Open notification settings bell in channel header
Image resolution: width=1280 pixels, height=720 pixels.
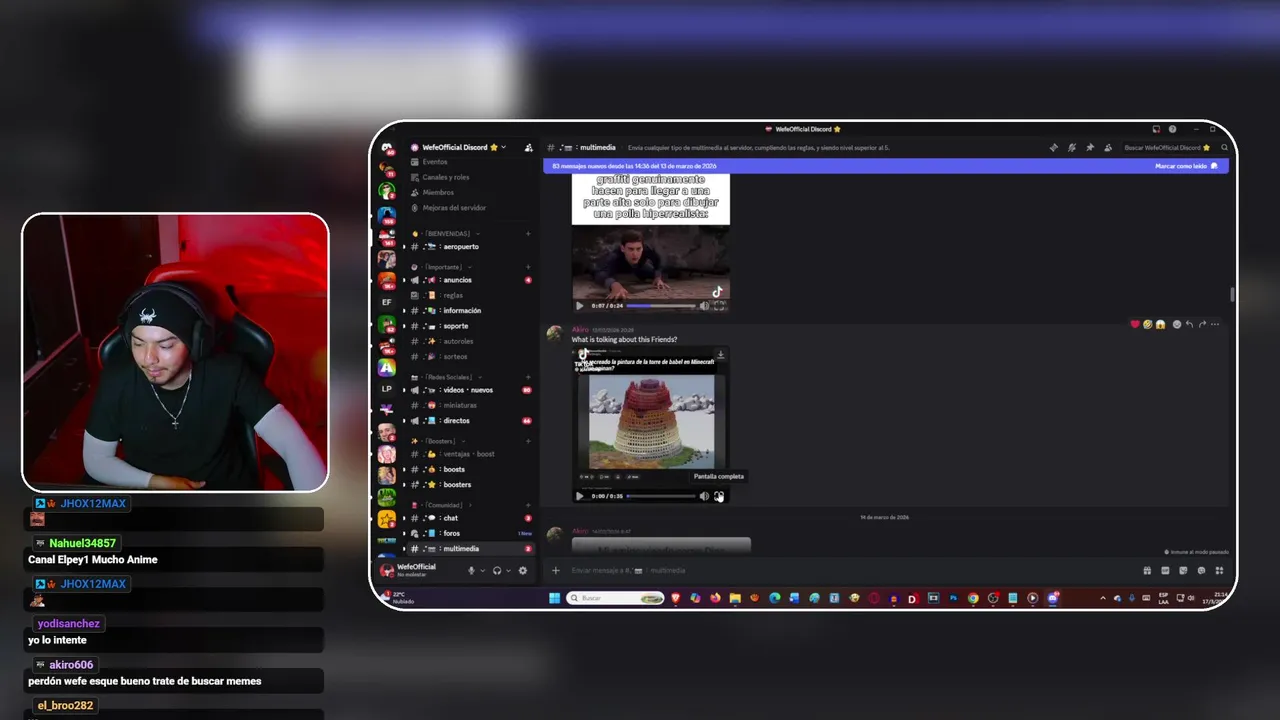(1072, 148)
